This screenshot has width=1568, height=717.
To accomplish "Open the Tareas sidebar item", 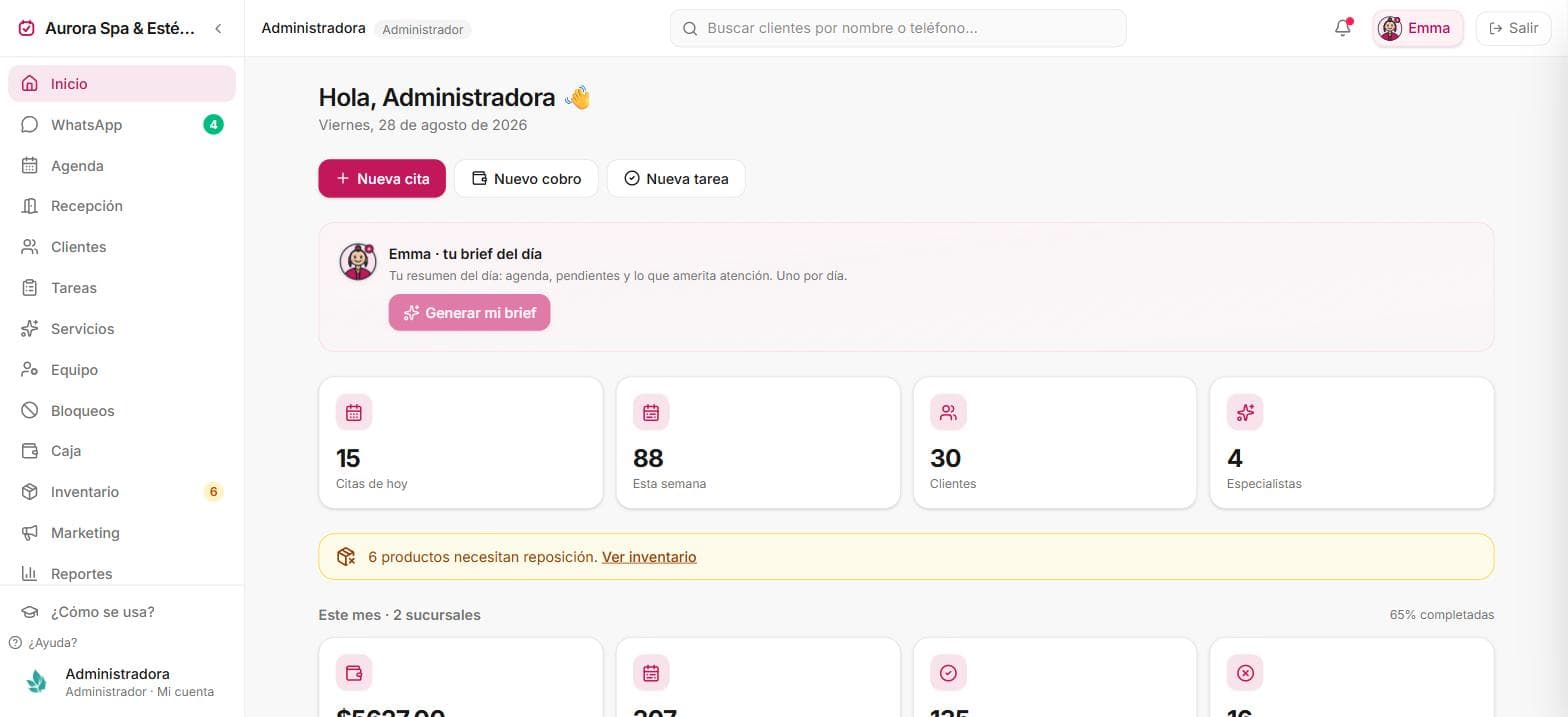I will pyautogui.click(x=122, y=288).
